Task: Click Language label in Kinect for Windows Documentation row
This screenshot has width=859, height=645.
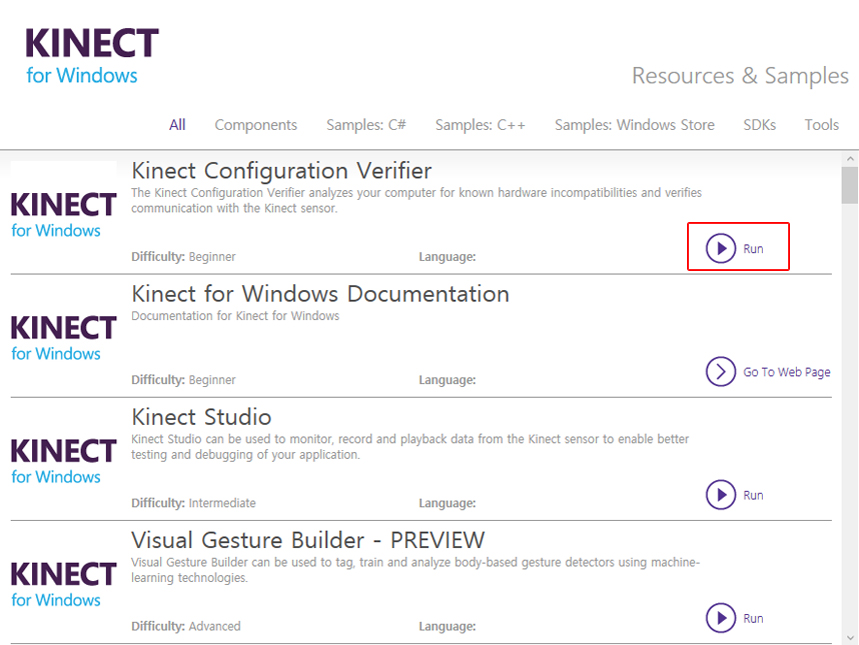Action: (448, 380)
